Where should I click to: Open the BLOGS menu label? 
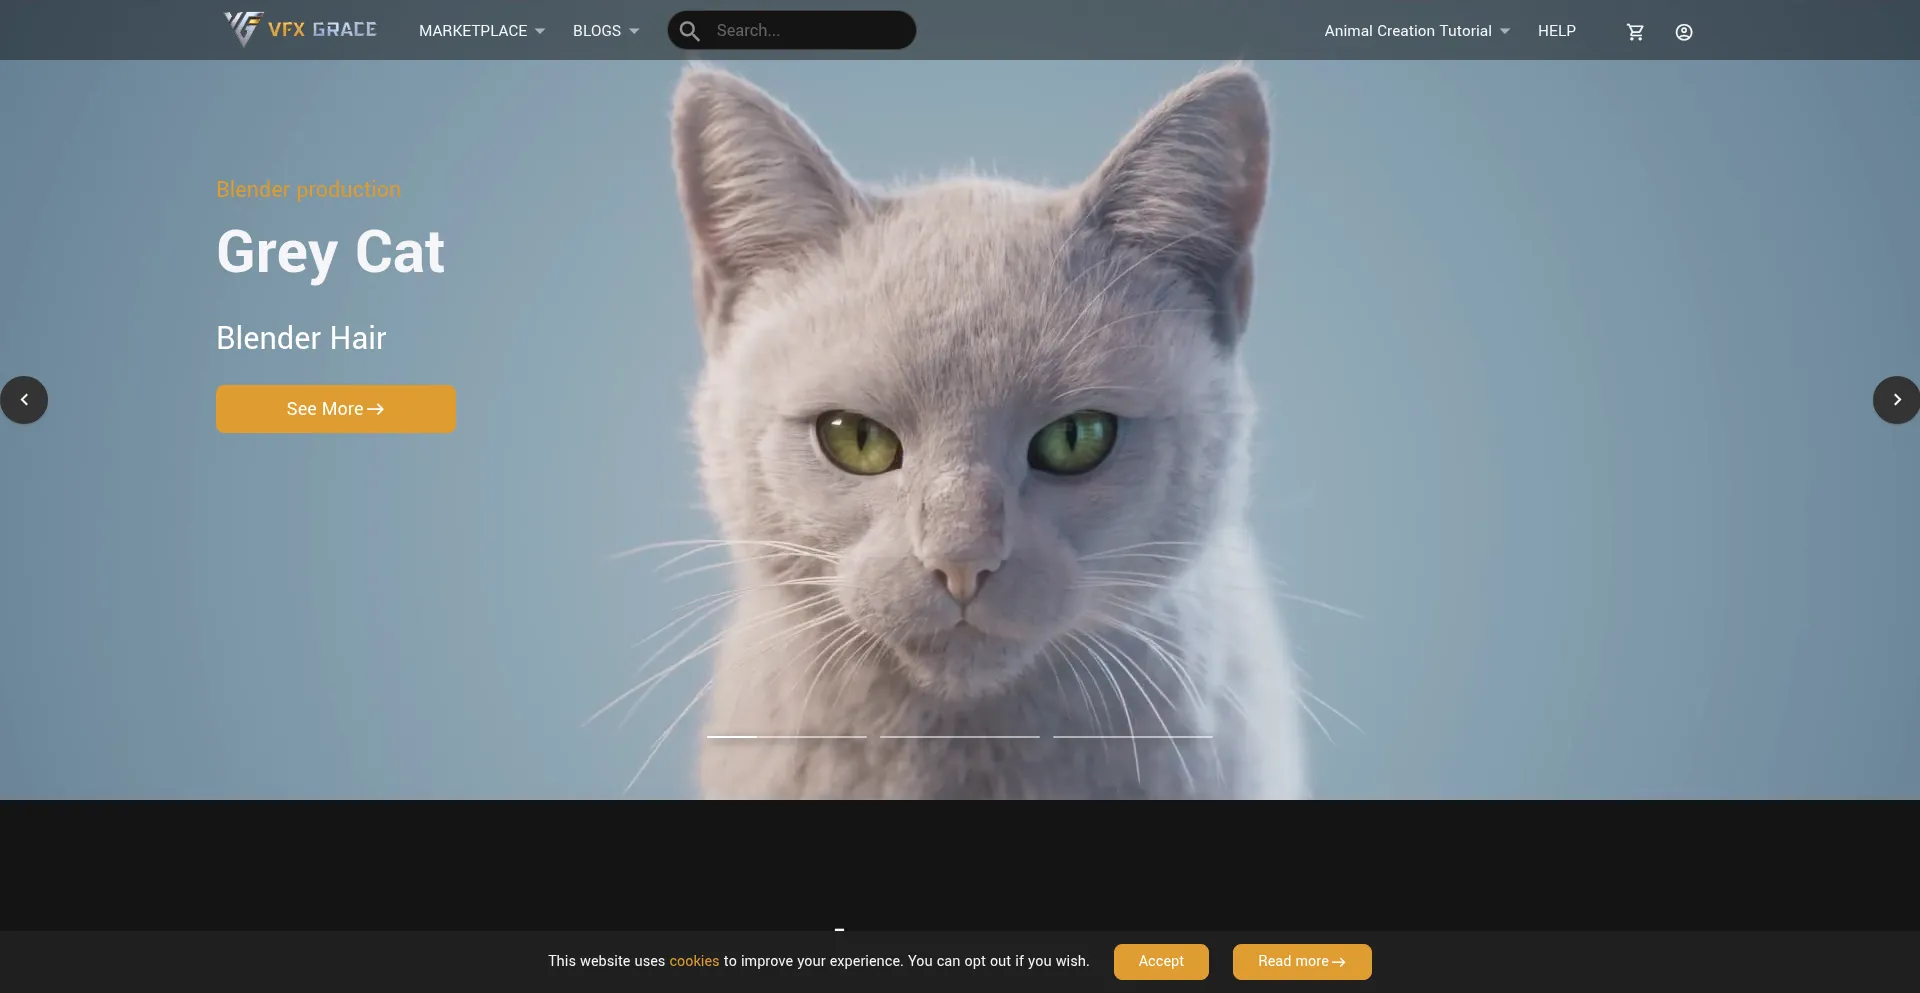(596, 31)
